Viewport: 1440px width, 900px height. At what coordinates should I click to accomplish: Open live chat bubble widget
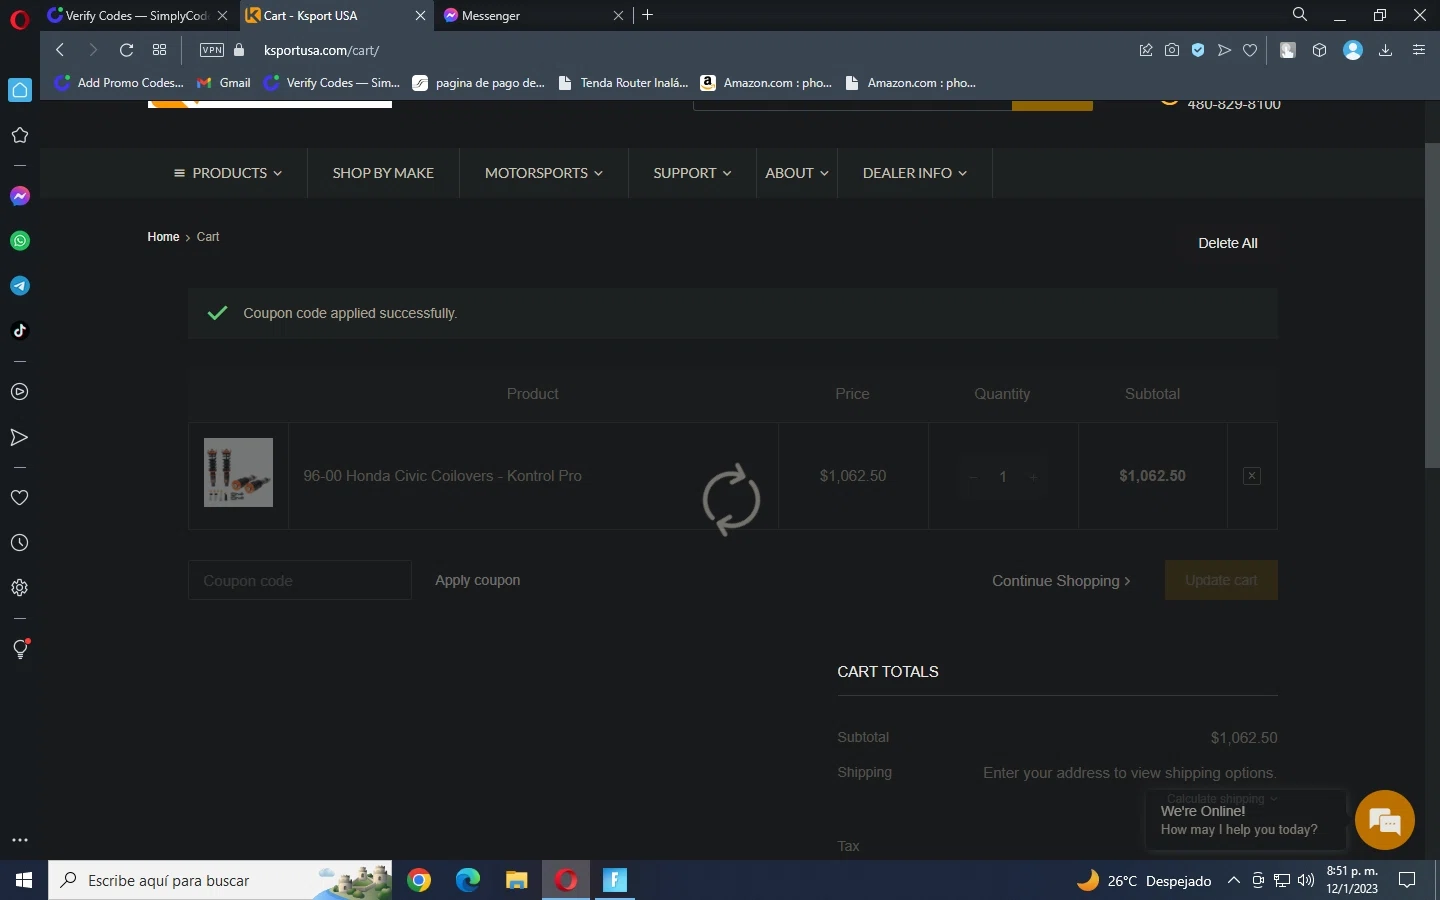coord(1385,821)
